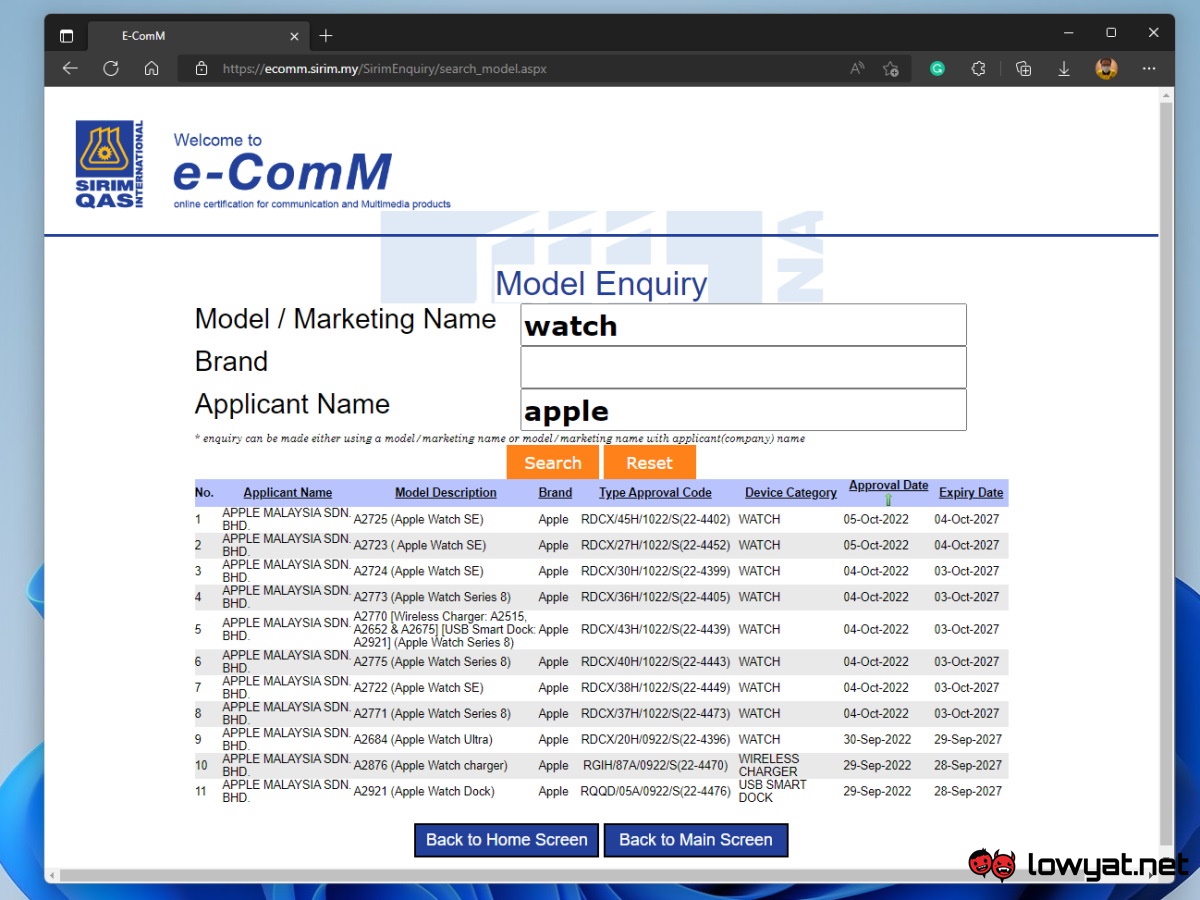1200x900 pixels.
Task: Select A2876 (Apple Watch charger) cell
Action: pyautogui.click(x=431, y=765)
